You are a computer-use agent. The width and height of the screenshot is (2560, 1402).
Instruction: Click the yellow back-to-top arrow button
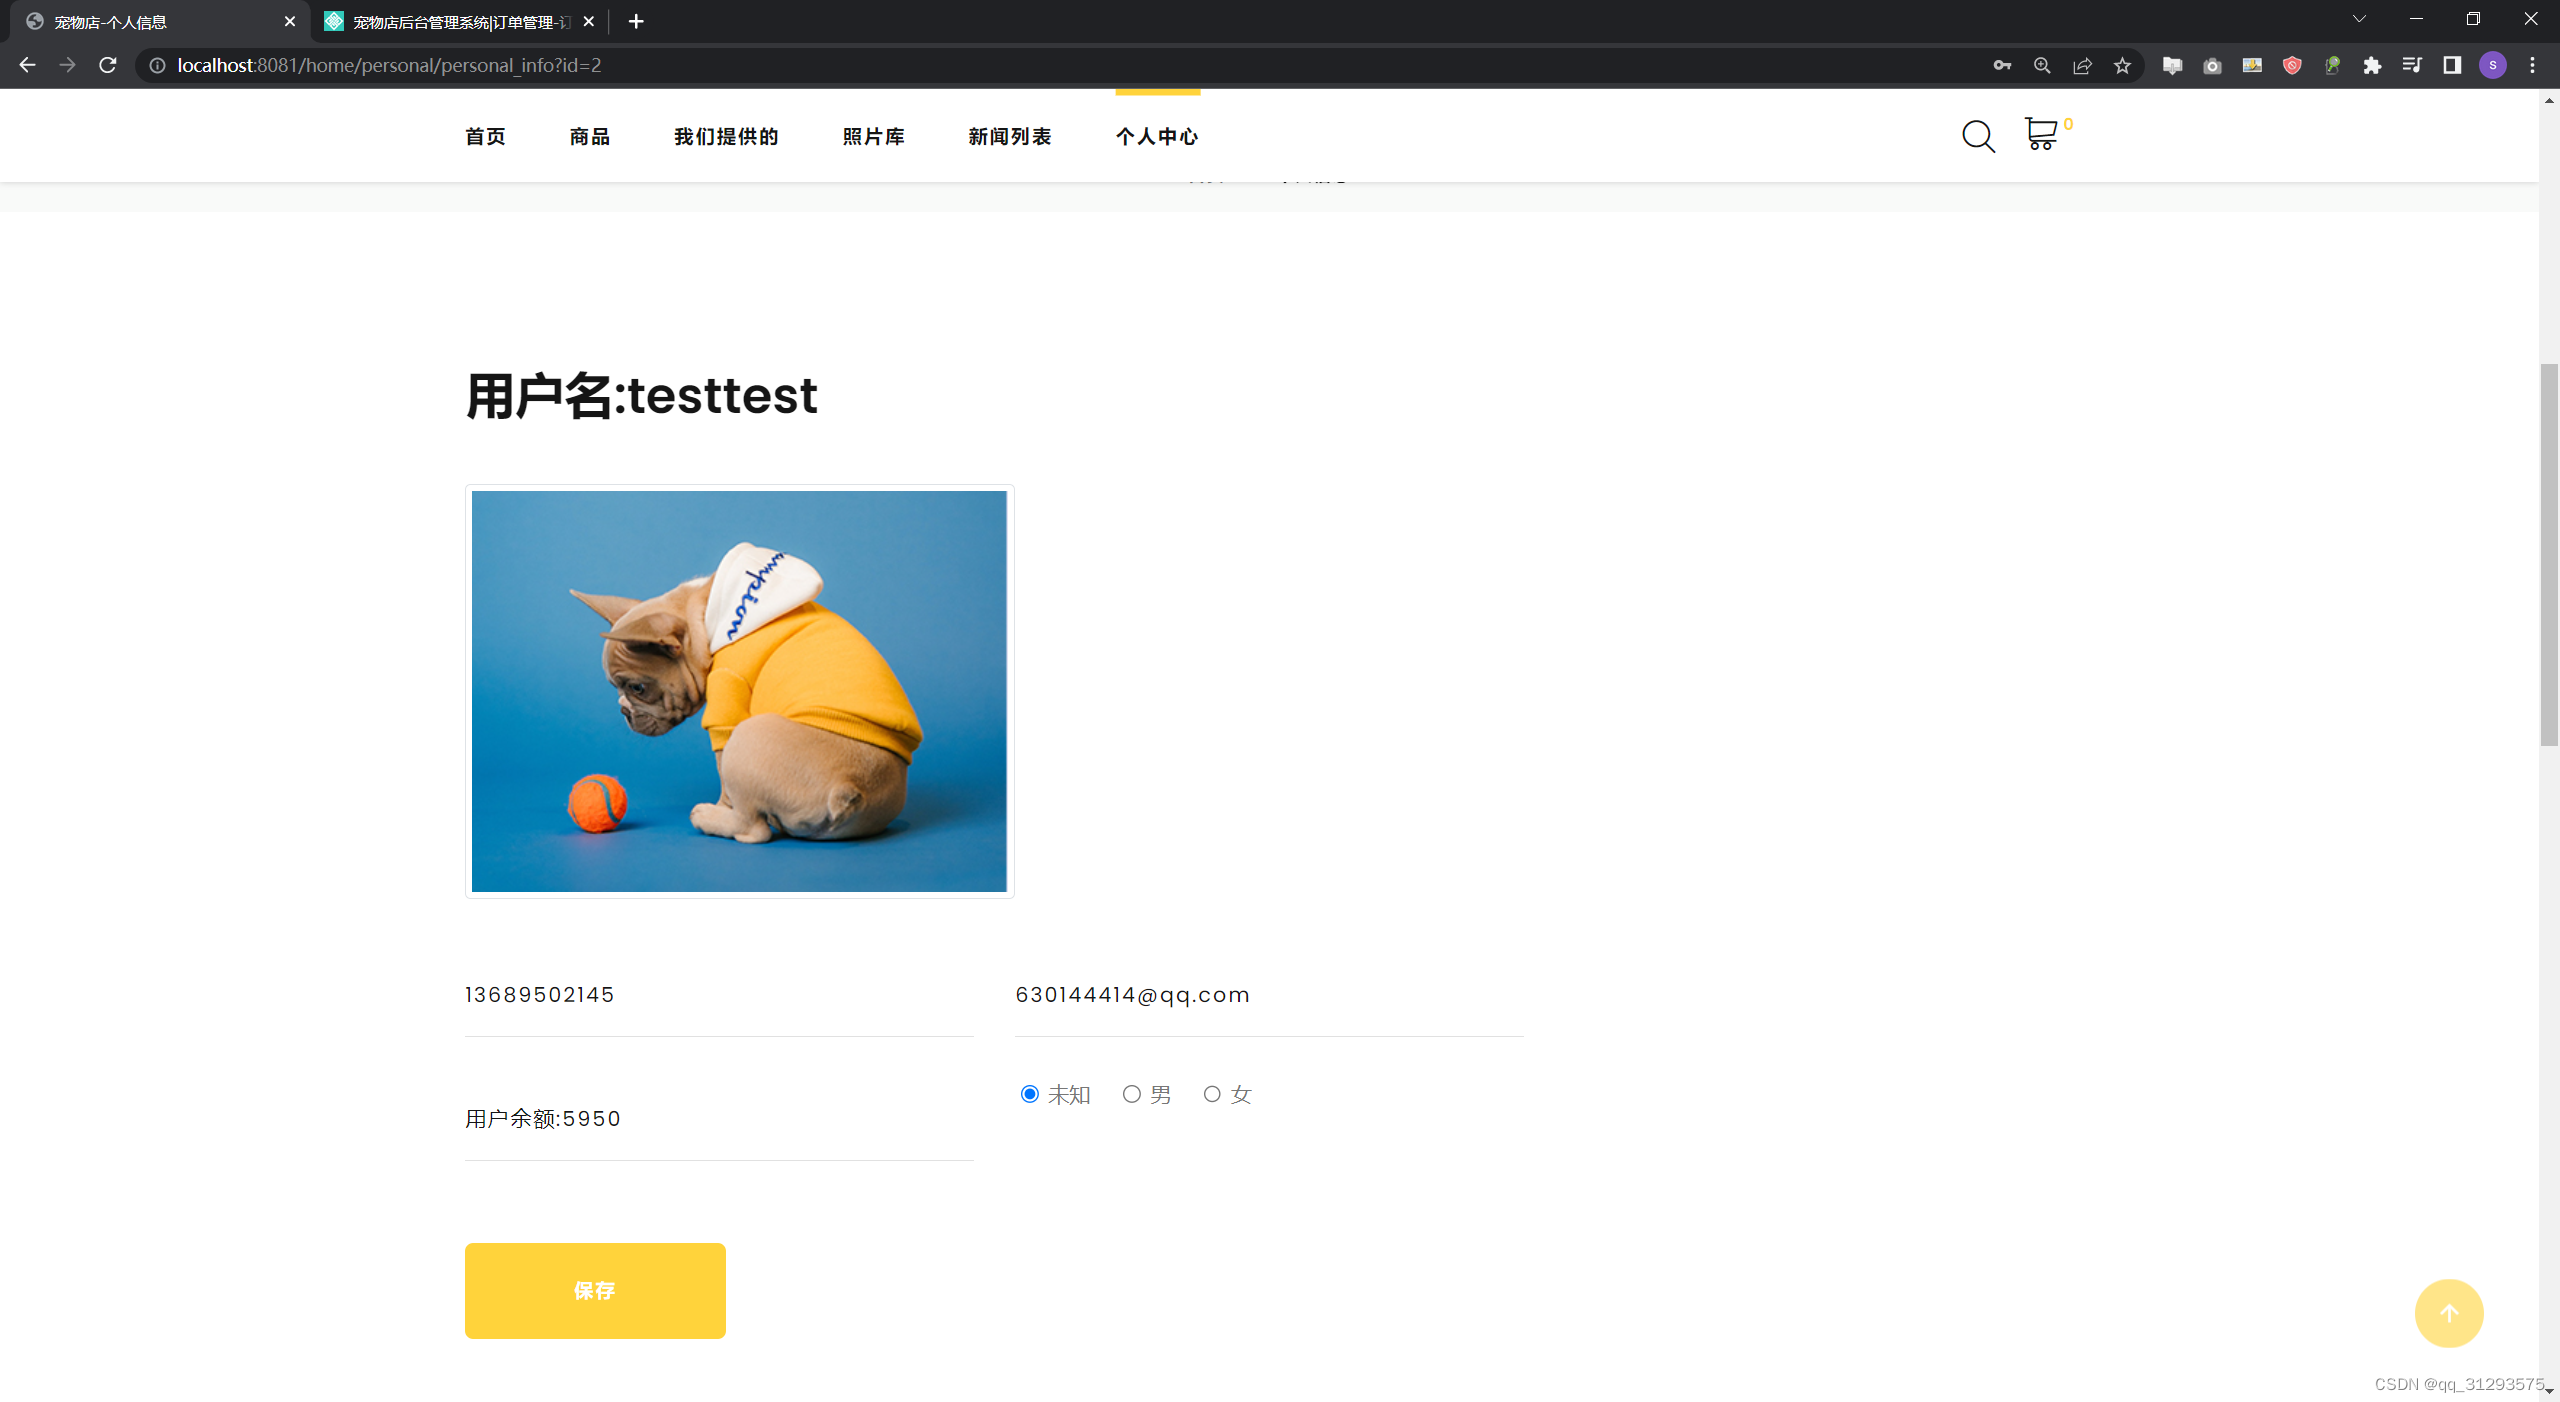[2448, 1313]
